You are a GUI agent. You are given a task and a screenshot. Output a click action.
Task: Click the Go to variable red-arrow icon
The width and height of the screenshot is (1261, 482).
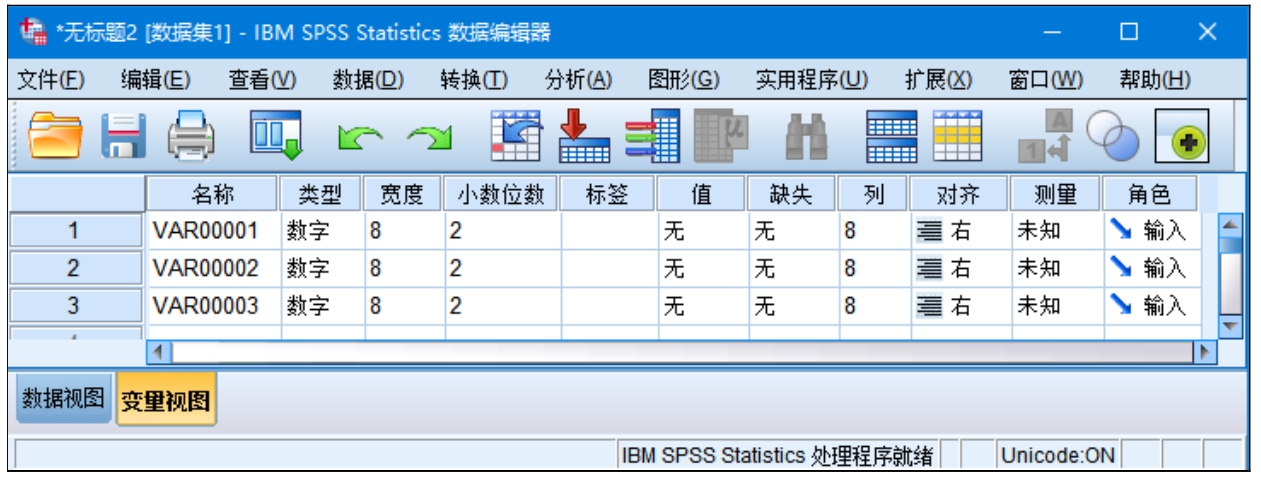tap(583, 137)
